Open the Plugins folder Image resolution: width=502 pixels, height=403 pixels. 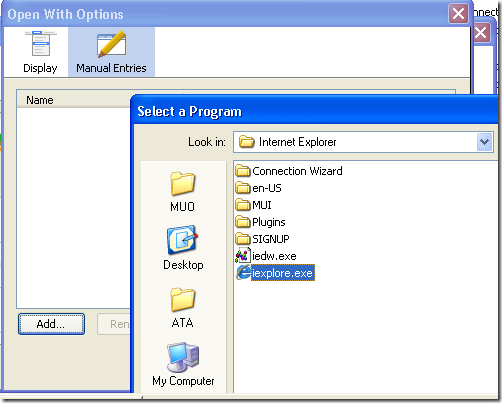[260, 222]
